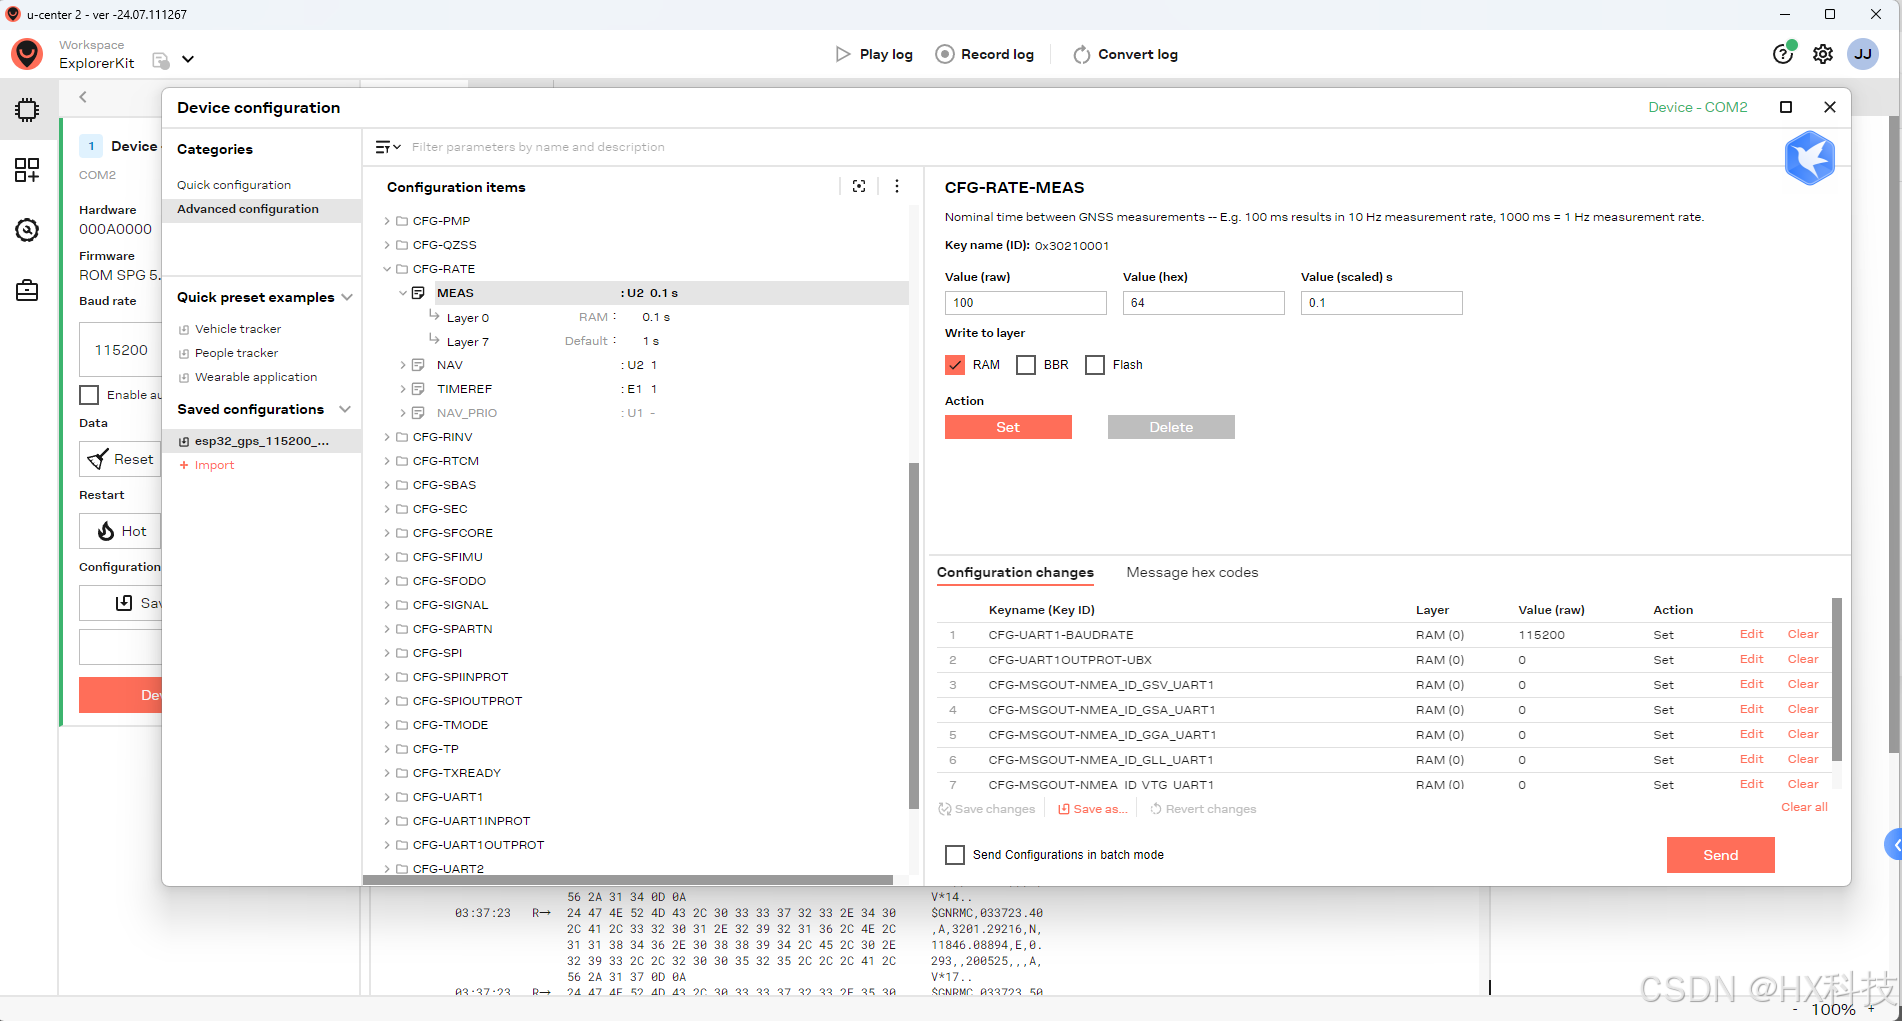Image resolution: width=1902 pixels, height=1021 pixels.
Task: Open the toolbox briefcase icon in sidebar
Action: (27, 291)
